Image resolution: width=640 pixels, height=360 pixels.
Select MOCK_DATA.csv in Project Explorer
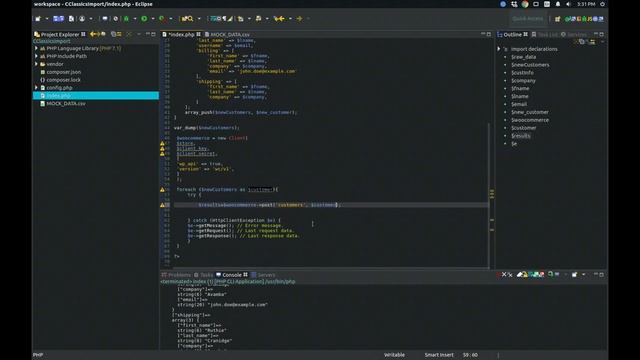pyautogui.click(x=65, y=104)
